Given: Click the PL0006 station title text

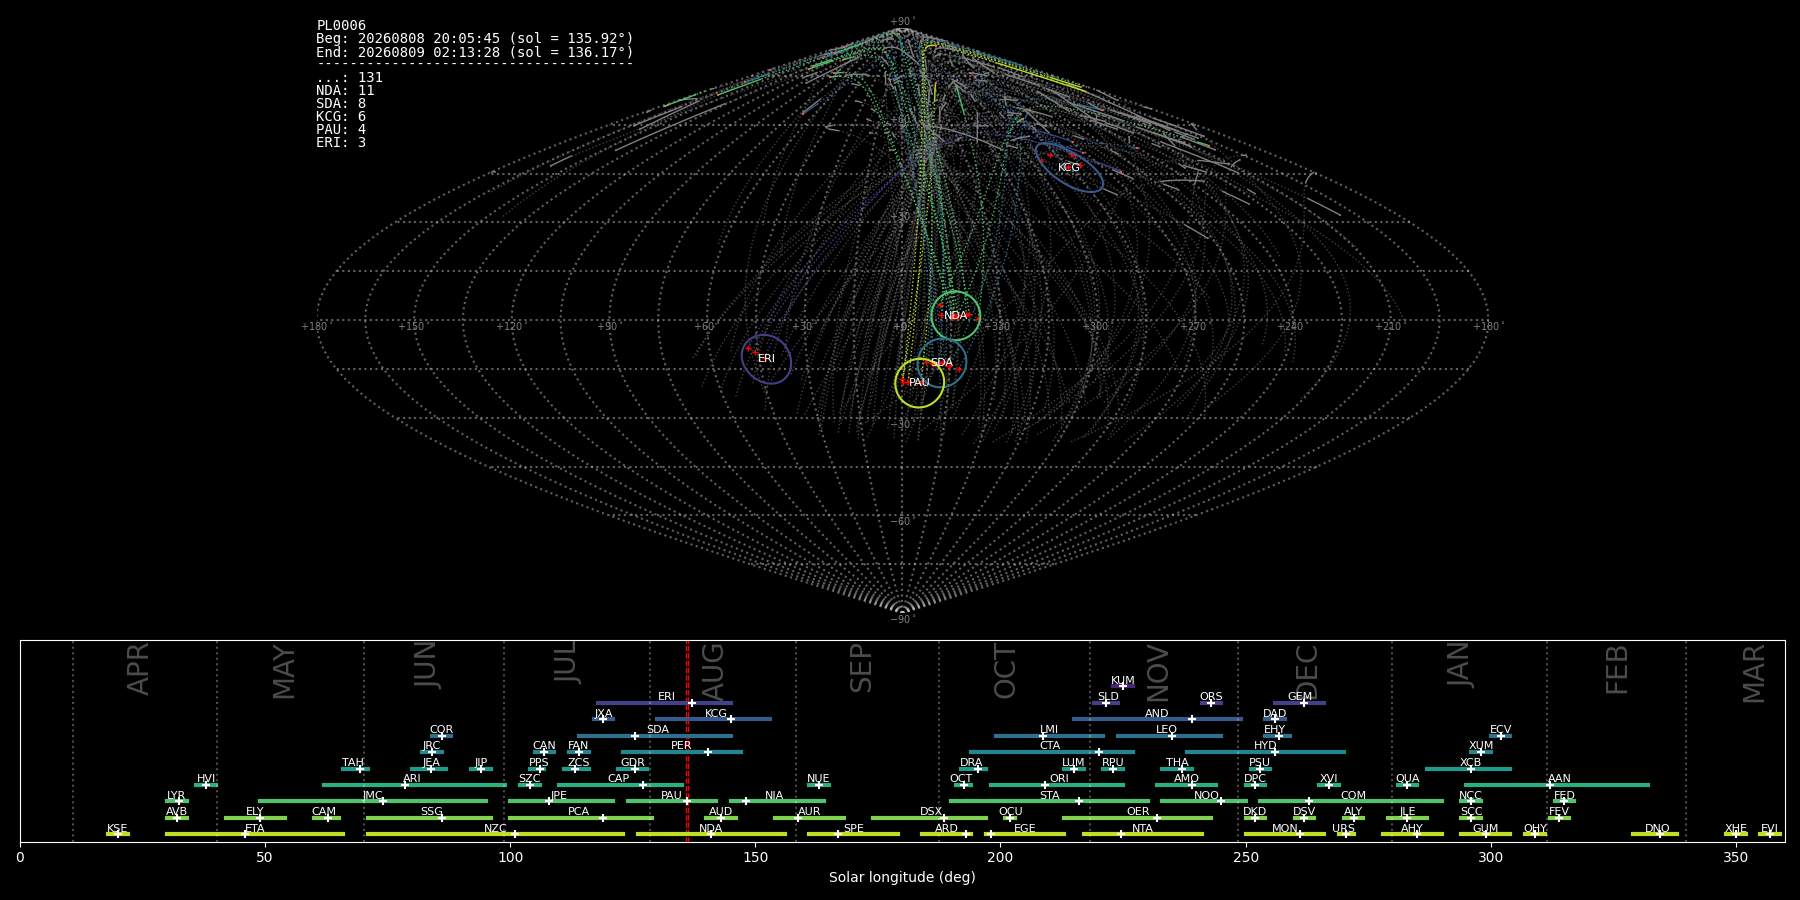Looking at the screenshot, I should tap(341, 26).
